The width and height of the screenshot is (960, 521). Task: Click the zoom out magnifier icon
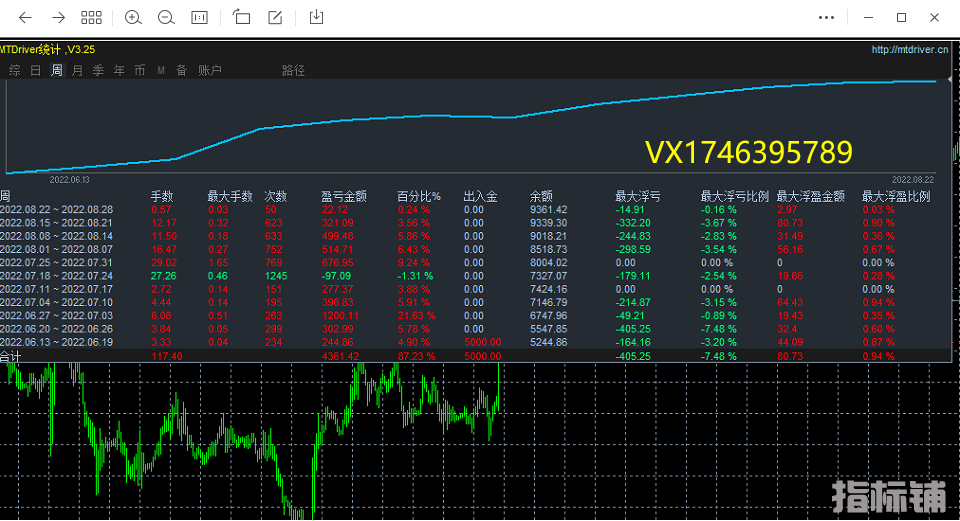click(x=166, y=17)
